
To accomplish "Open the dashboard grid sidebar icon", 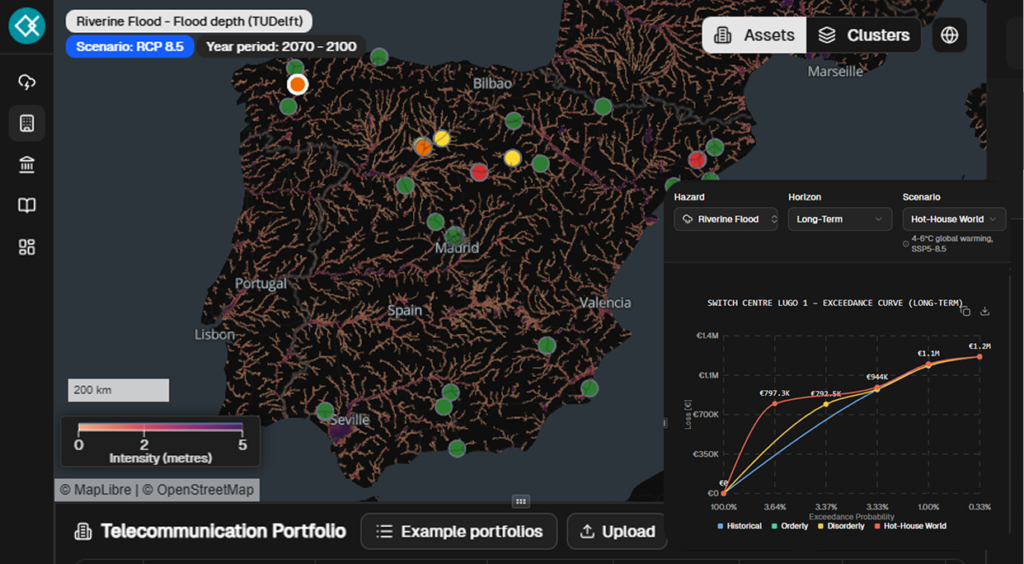I will (x=27, y=247).
